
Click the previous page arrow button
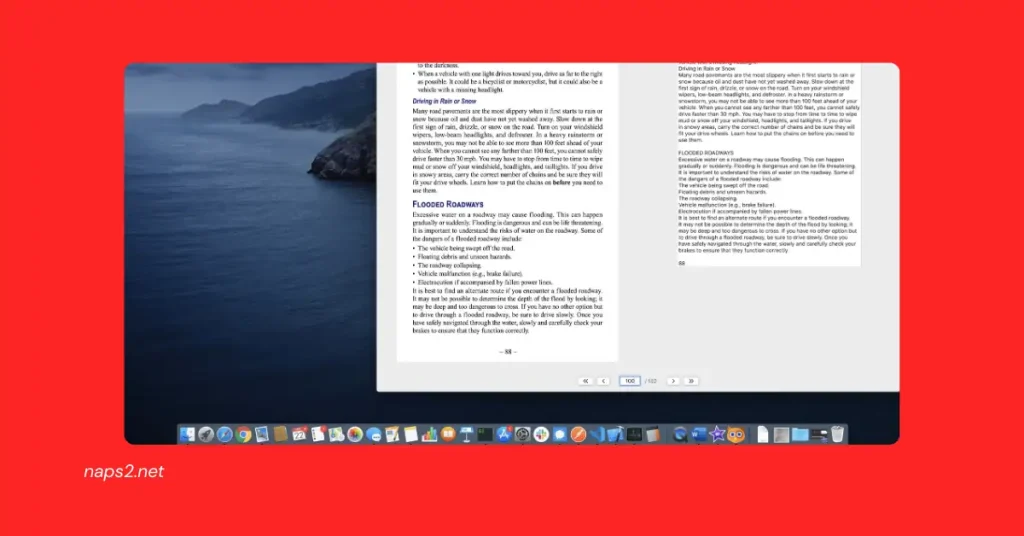coord(604,381)
